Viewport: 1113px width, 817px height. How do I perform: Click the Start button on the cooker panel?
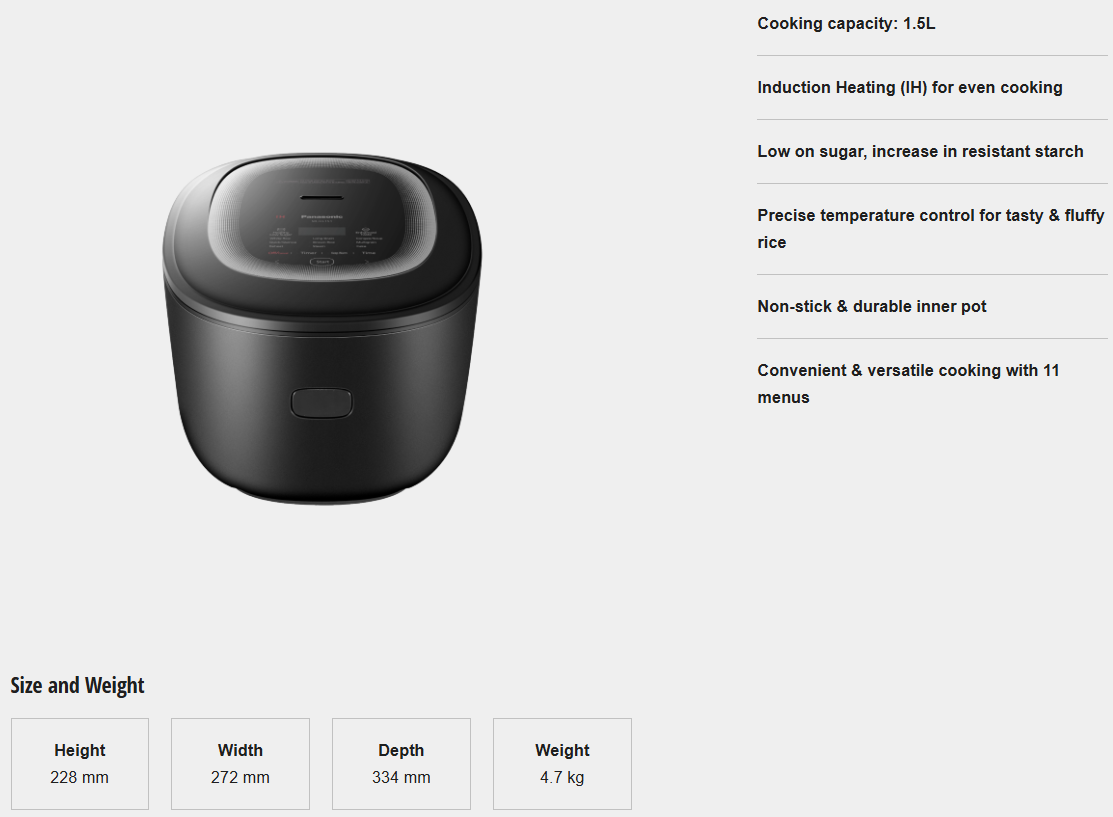click(x=322, y=262)
